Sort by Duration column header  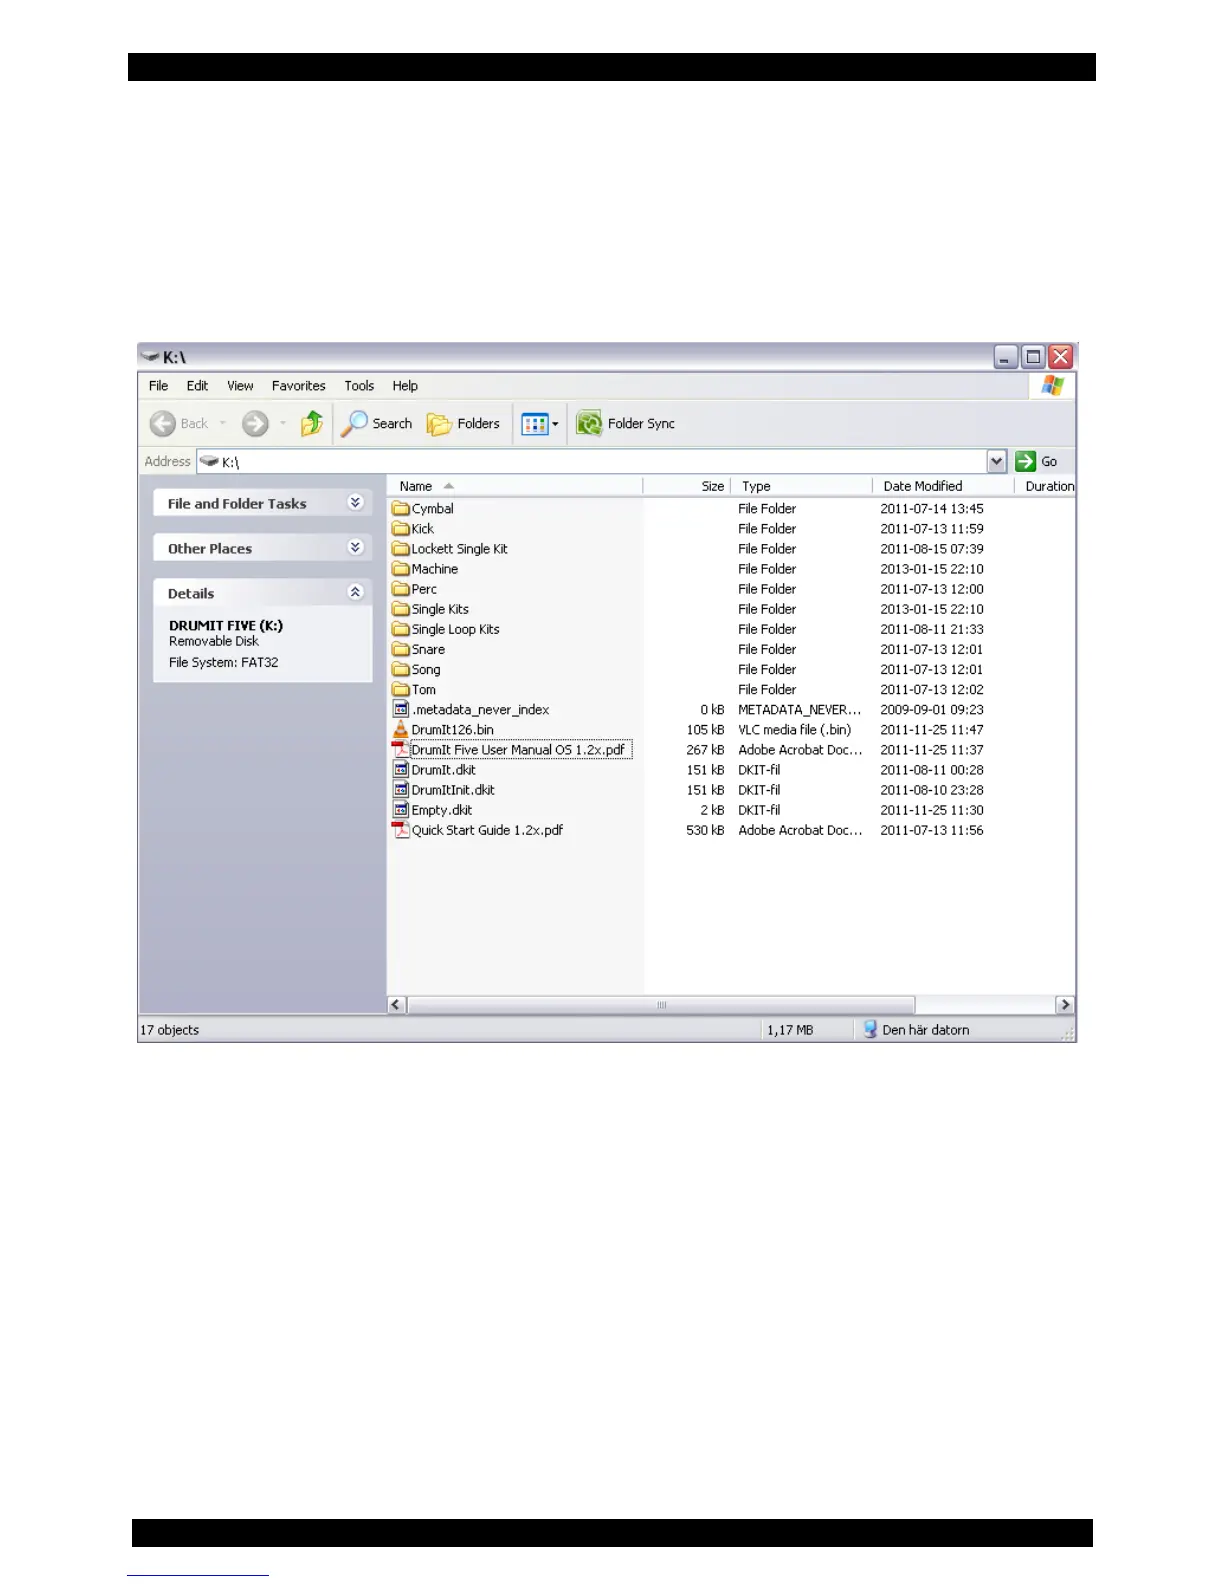pos(1045,486)
